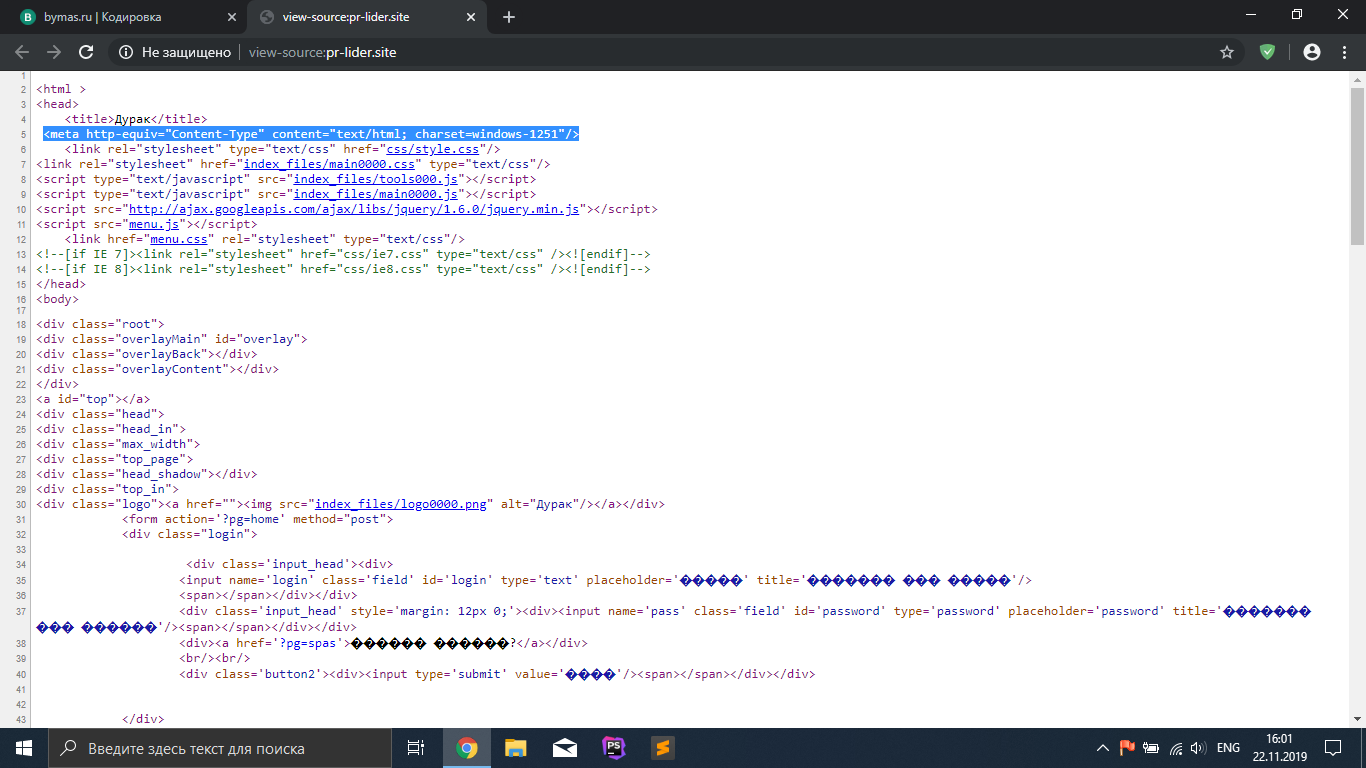Open File Explorer from the taskbar
The image size is (1366, 768).
tap(515, 748)
